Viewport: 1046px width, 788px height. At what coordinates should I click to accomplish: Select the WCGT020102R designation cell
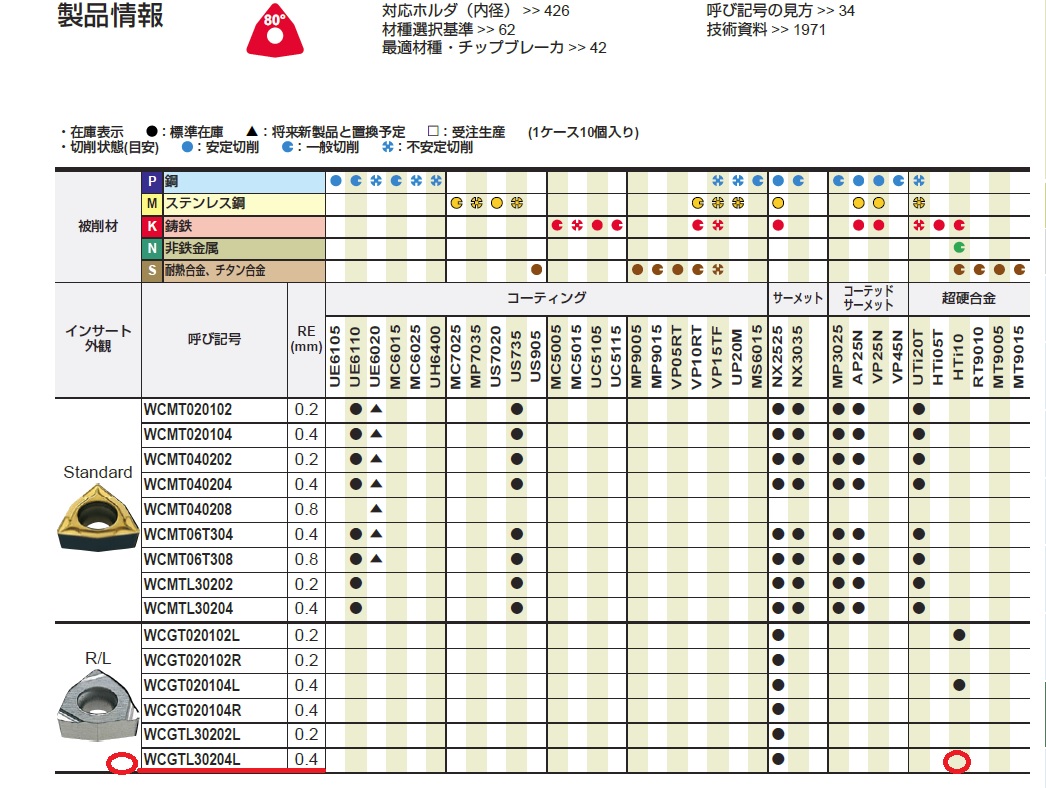pos(214,661)
